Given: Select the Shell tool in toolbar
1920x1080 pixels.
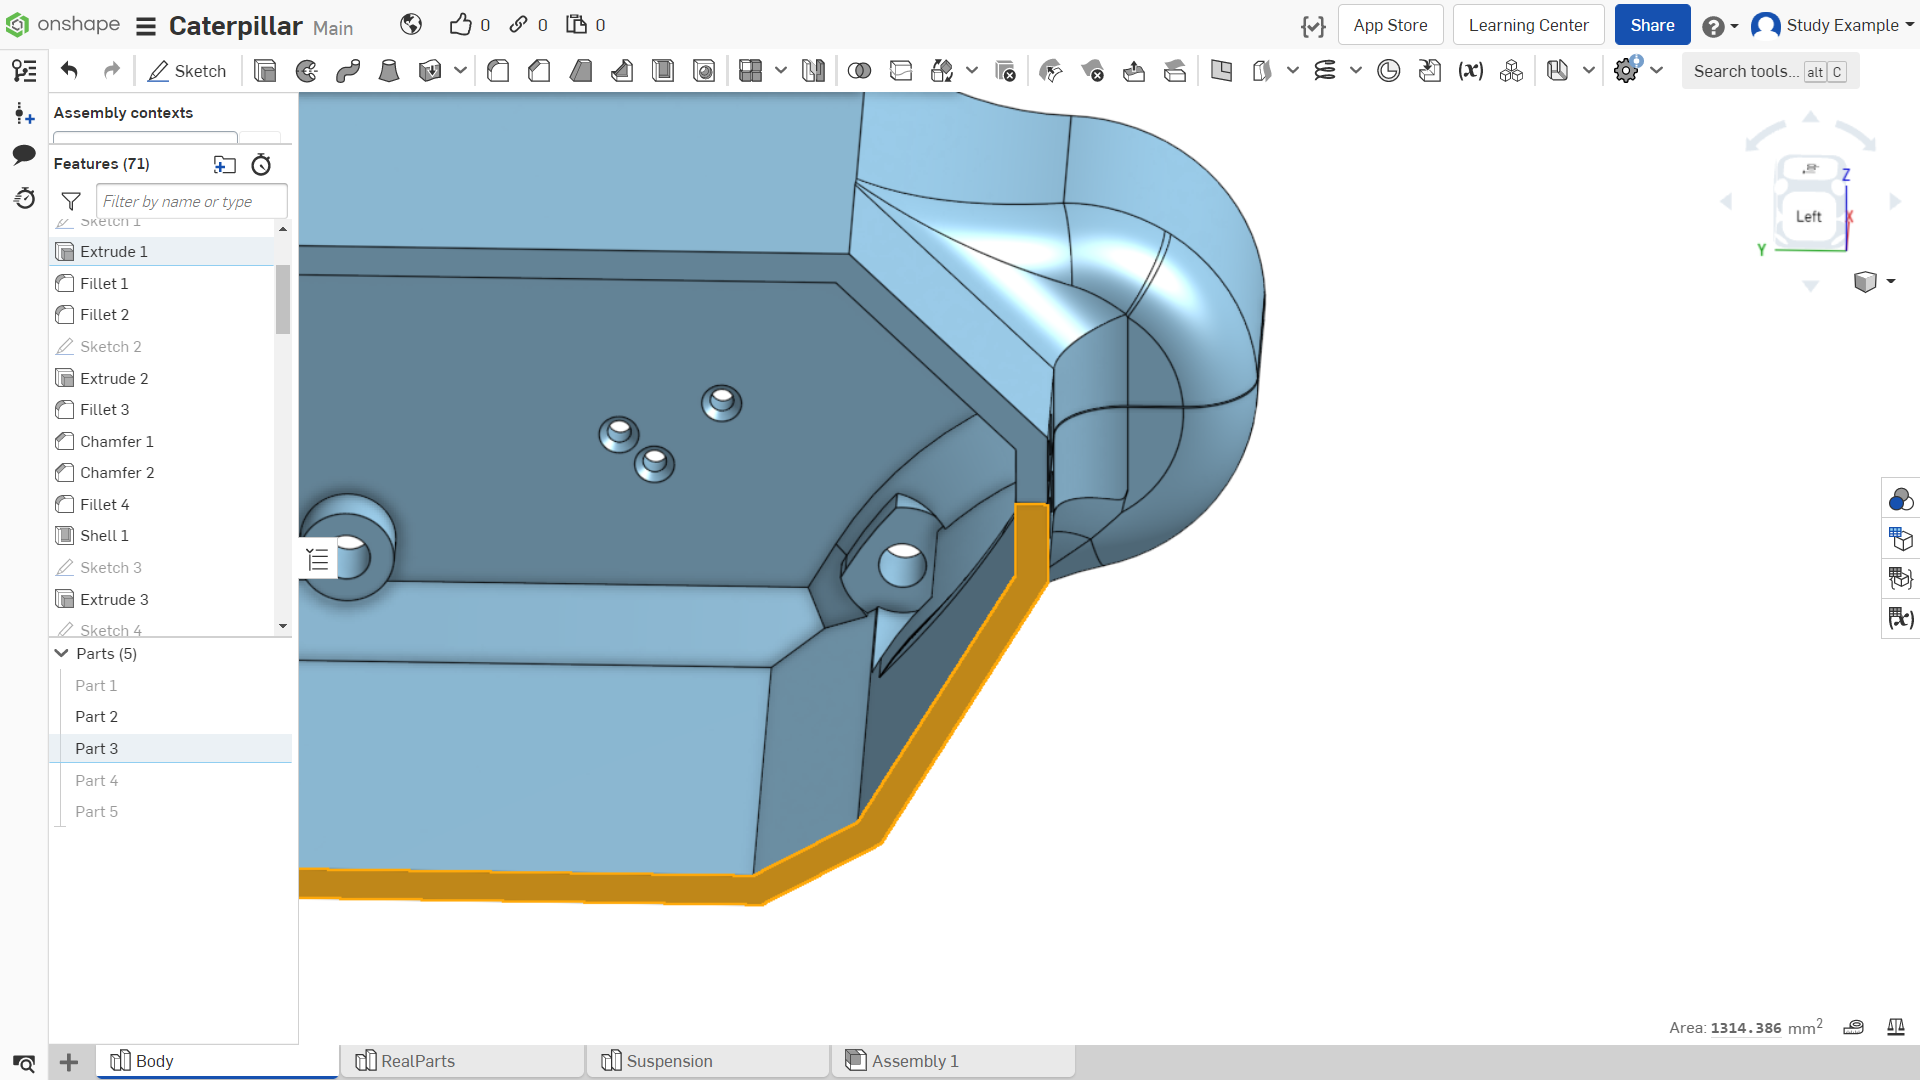Looking at the screenshot, I should (x=663, y=71).
